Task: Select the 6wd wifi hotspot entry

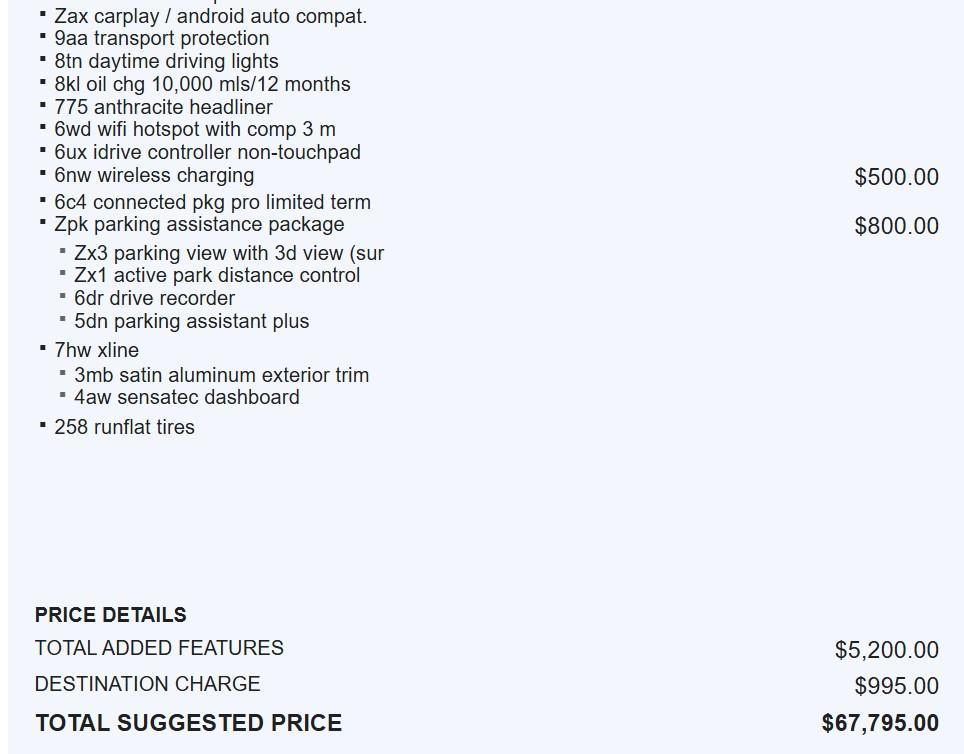Action: point(194,129)
